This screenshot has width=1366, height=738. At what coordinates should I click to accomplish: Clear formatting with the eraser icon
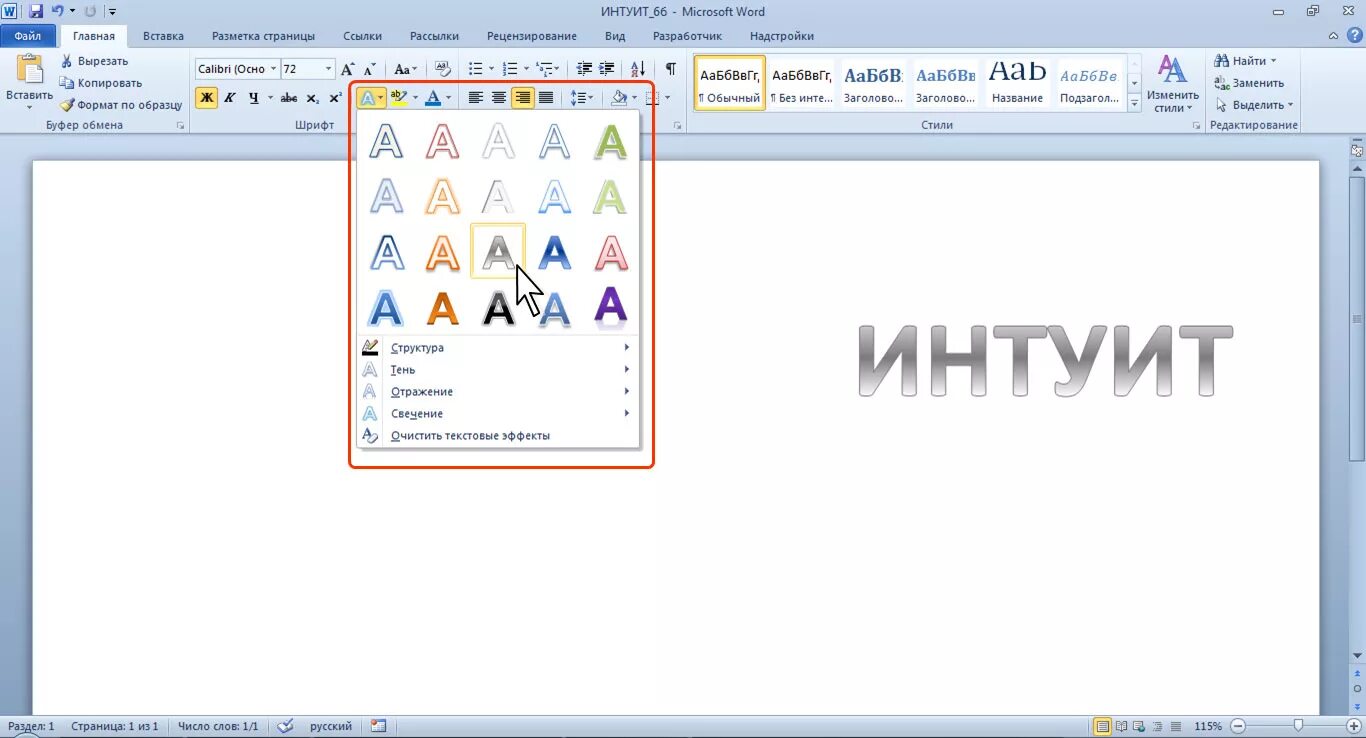pos(443,69)
